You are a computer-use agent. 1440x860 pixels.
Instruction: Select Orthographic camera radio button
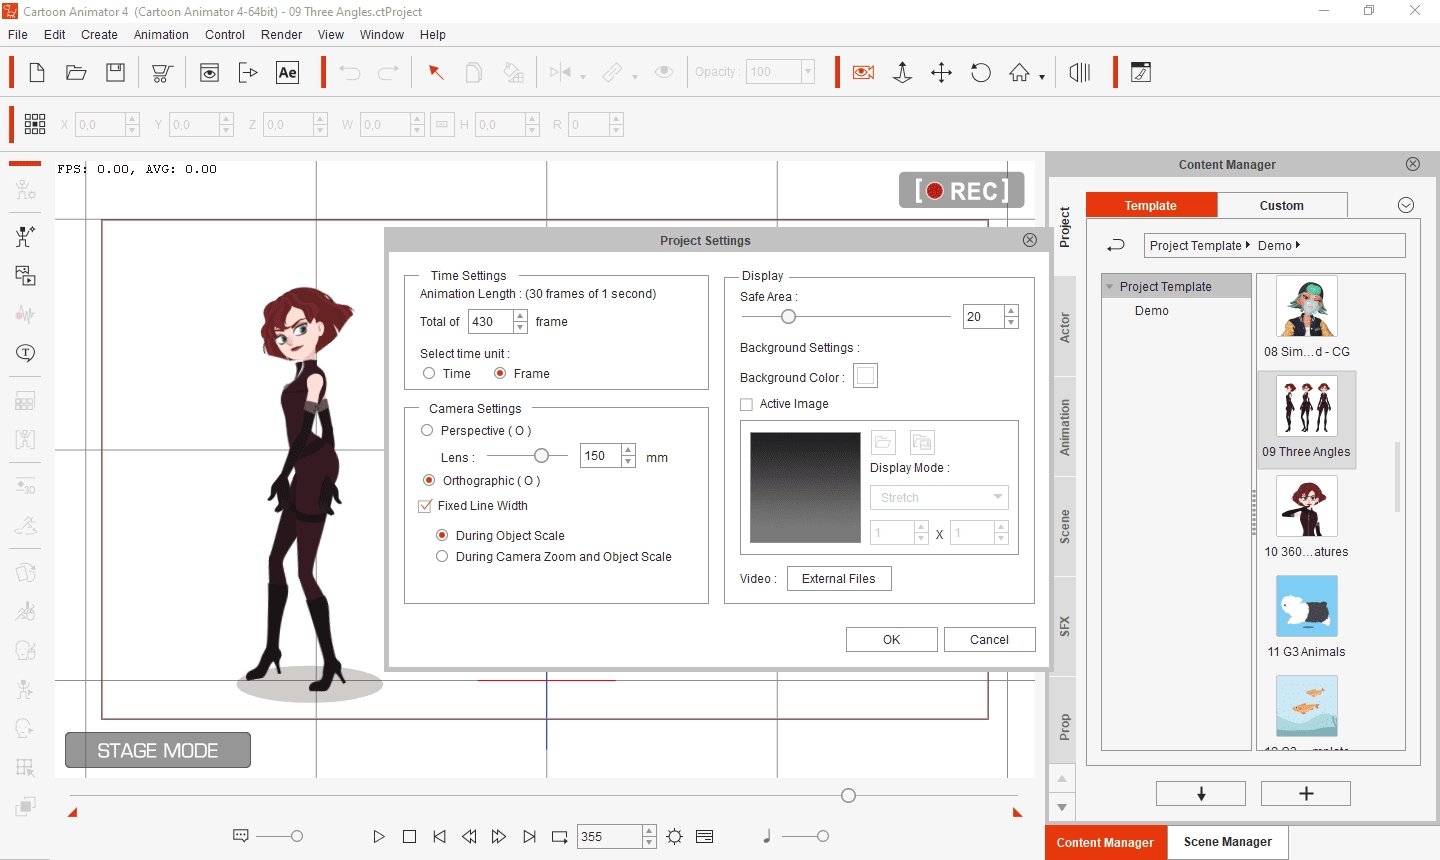[429, 481]
